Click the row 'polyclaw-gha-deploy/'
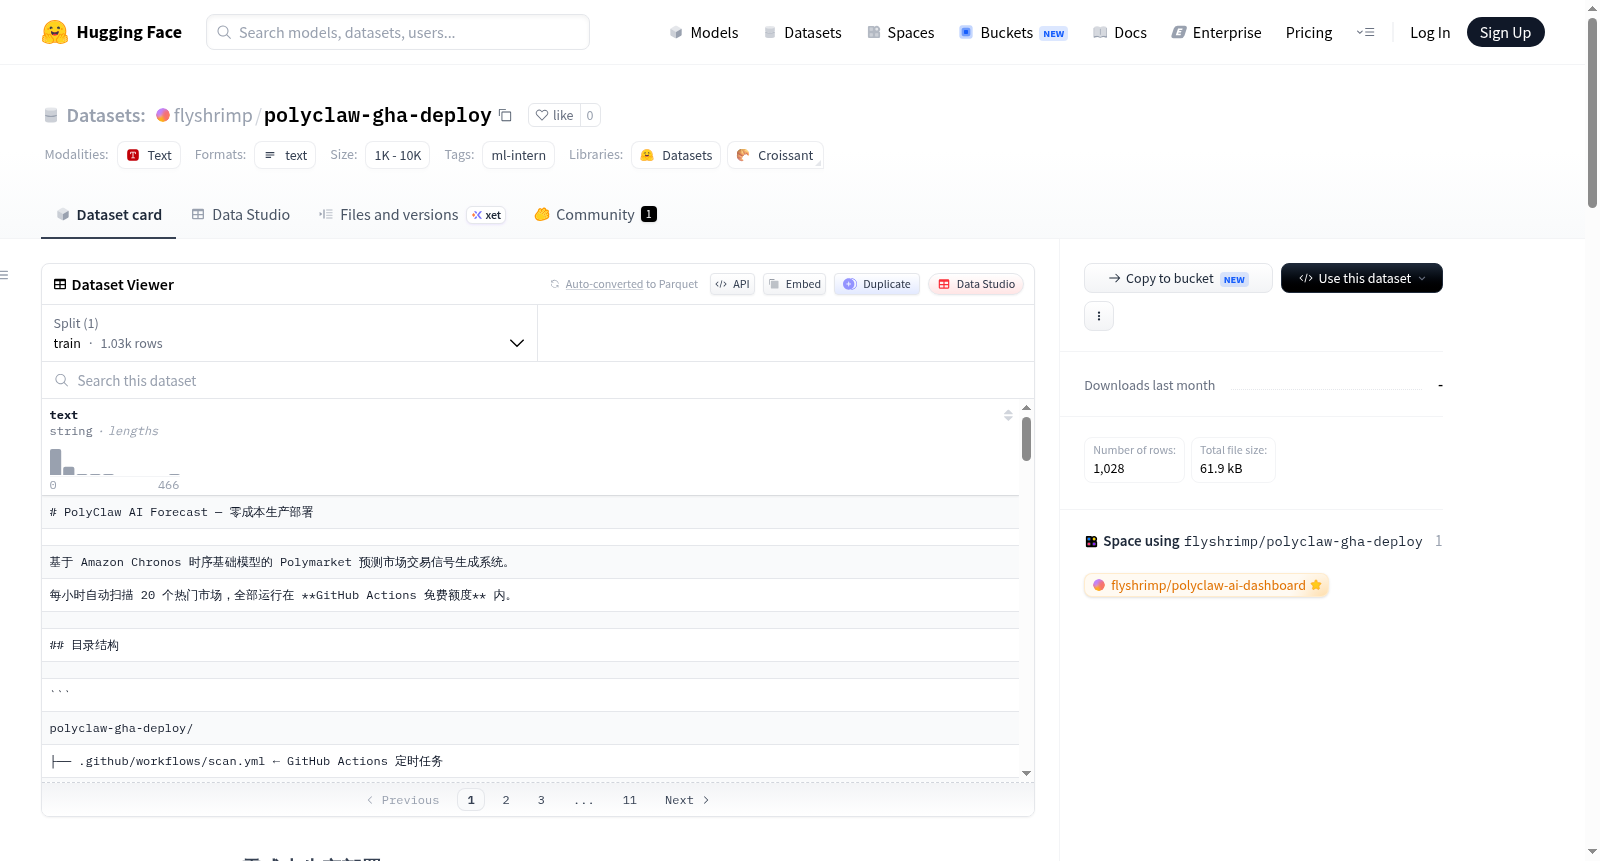 [x=530, y=728]
